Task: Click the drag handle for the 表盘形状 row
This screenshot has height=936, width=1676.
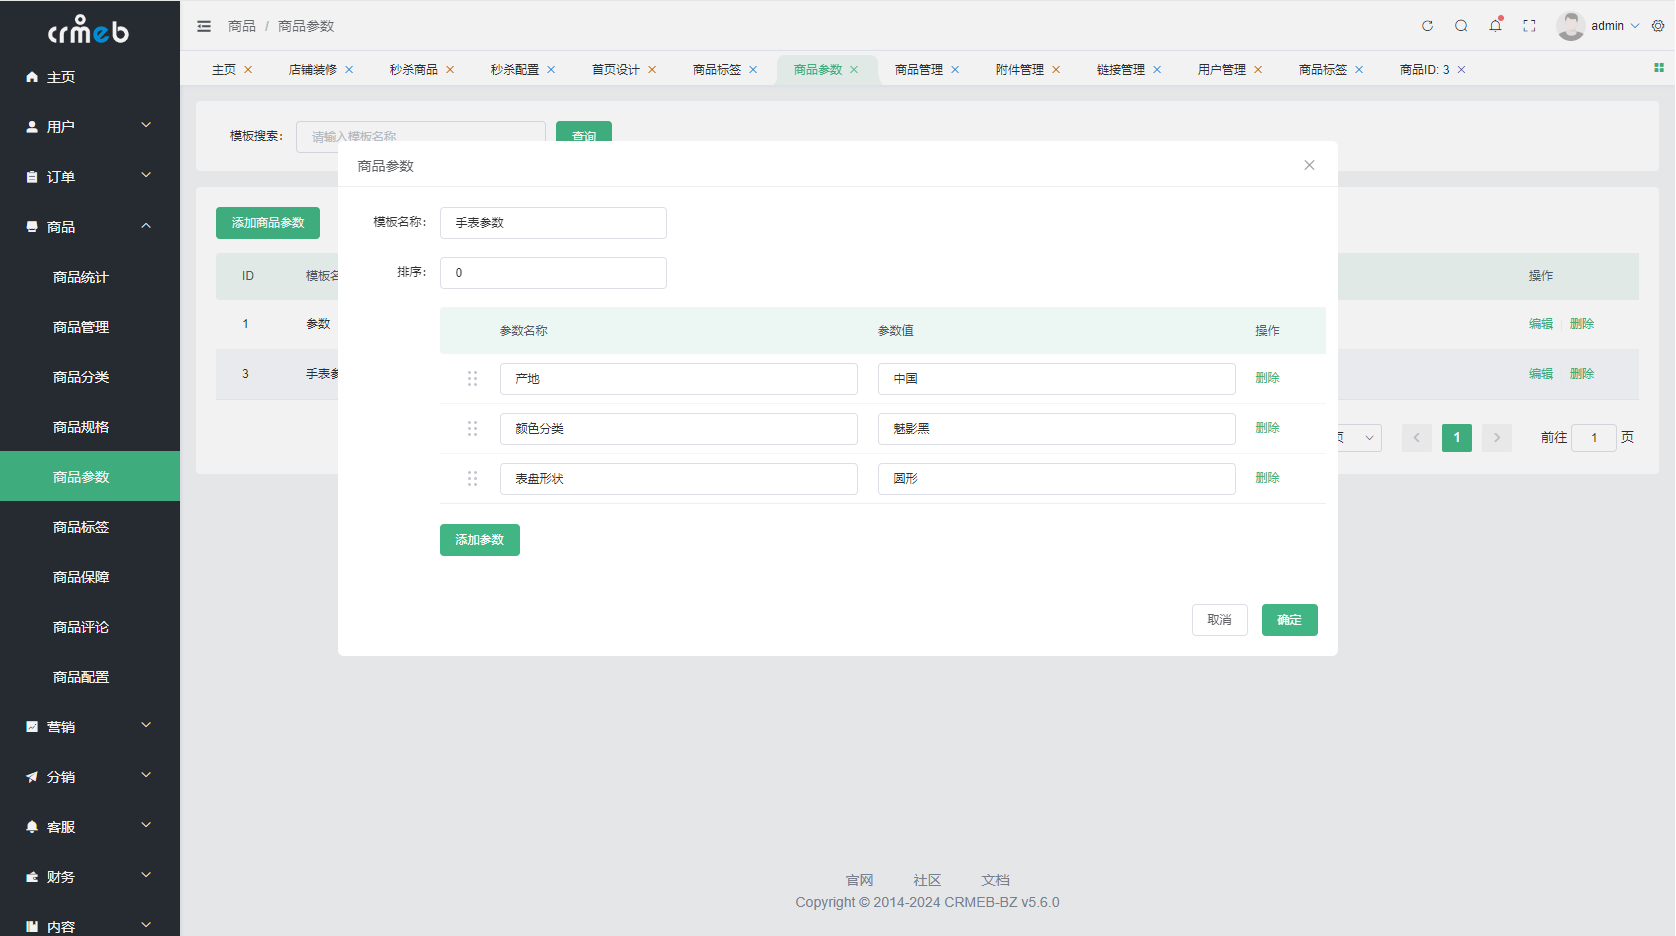Action: [472, 479]
